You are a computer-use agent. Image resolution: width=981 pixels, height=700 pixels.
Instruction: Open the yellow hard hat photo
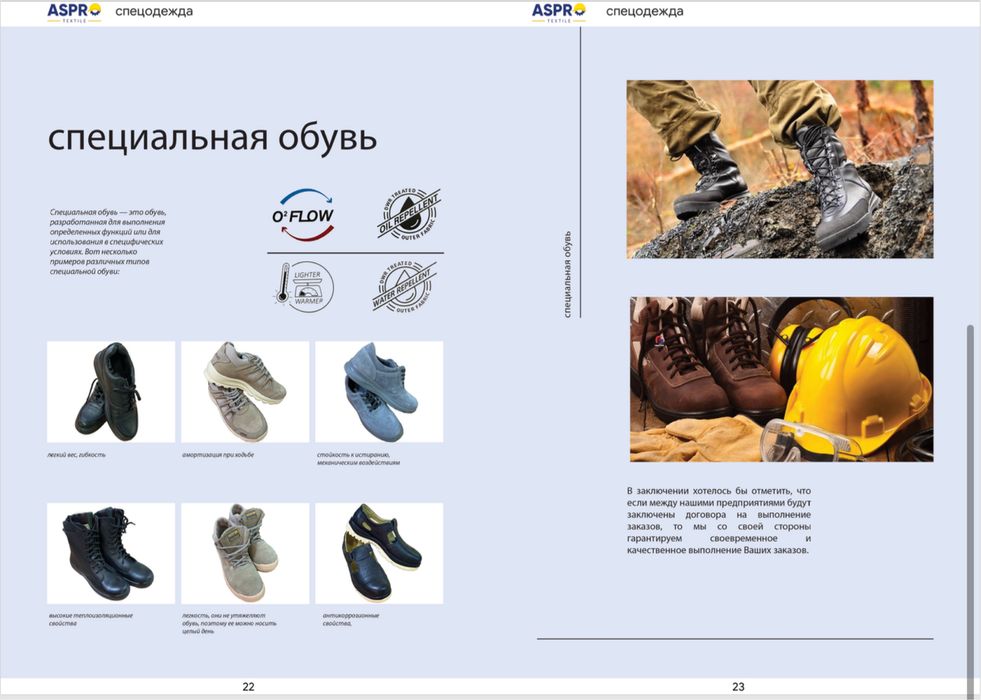click(x=781, y=379)
